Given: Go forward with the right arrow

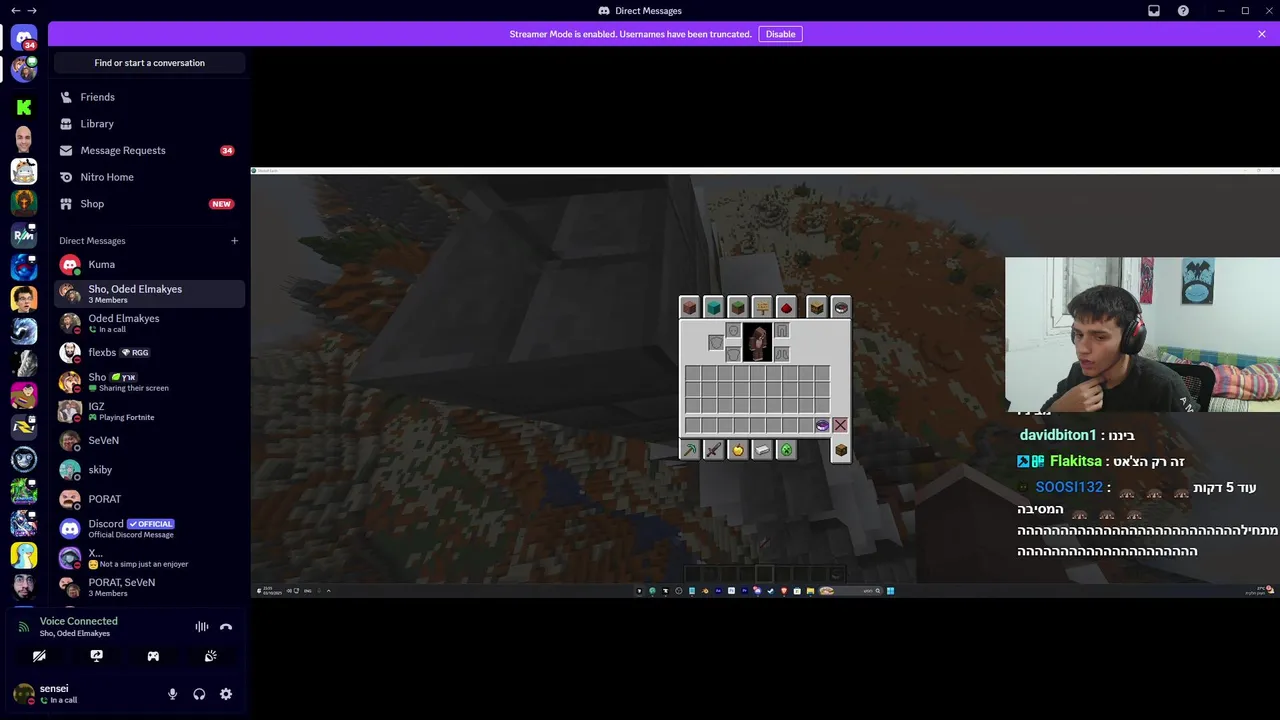Looking at the screenshot, I should [x=32, y=11].
